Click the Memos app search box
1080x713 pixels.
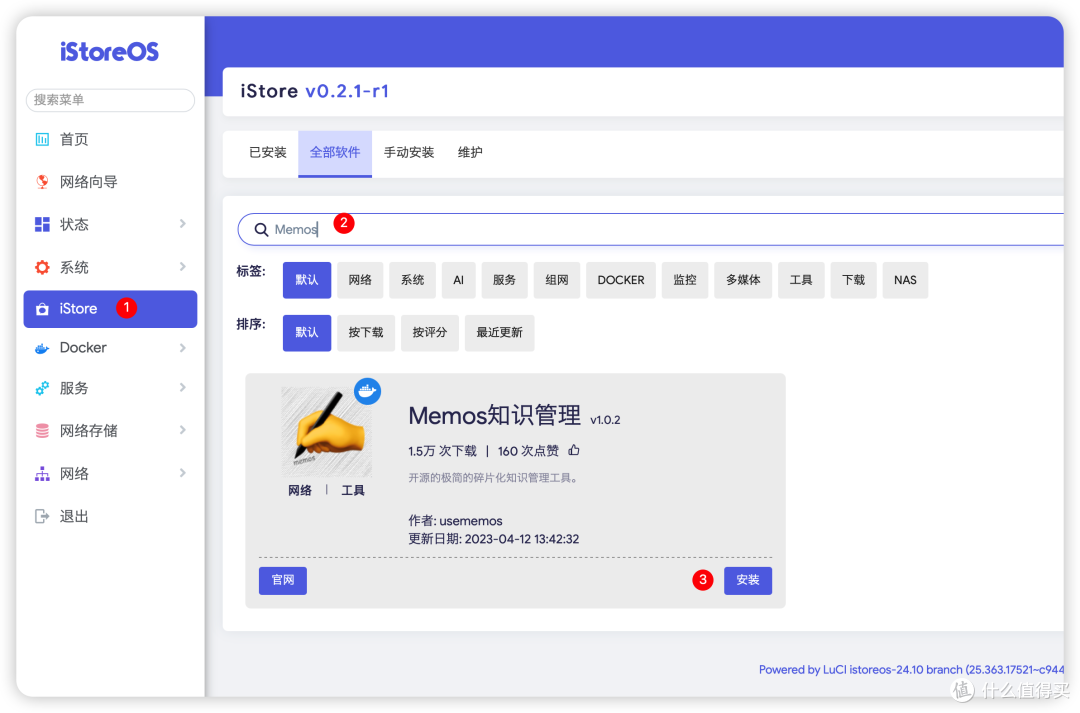click(650, 230)
